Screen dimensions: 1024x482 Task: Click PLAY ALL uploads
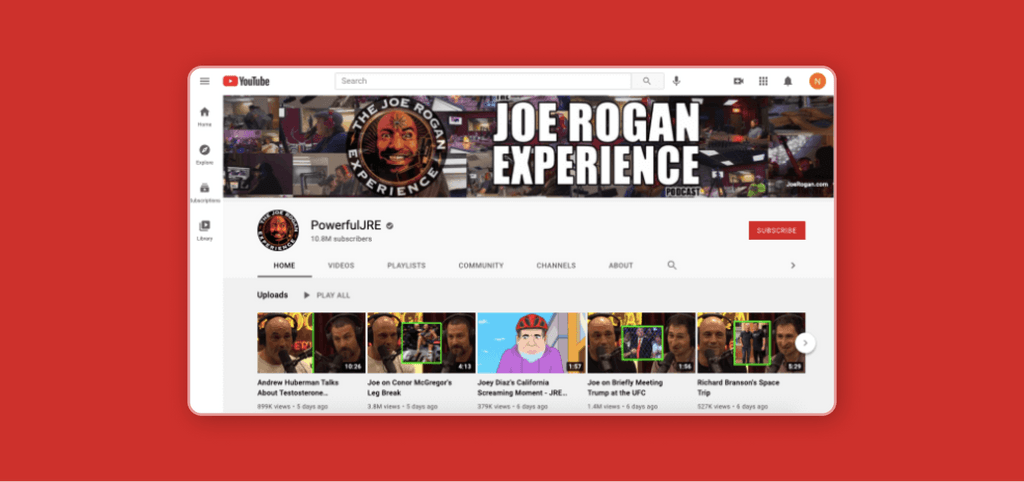tap(327, 295)
